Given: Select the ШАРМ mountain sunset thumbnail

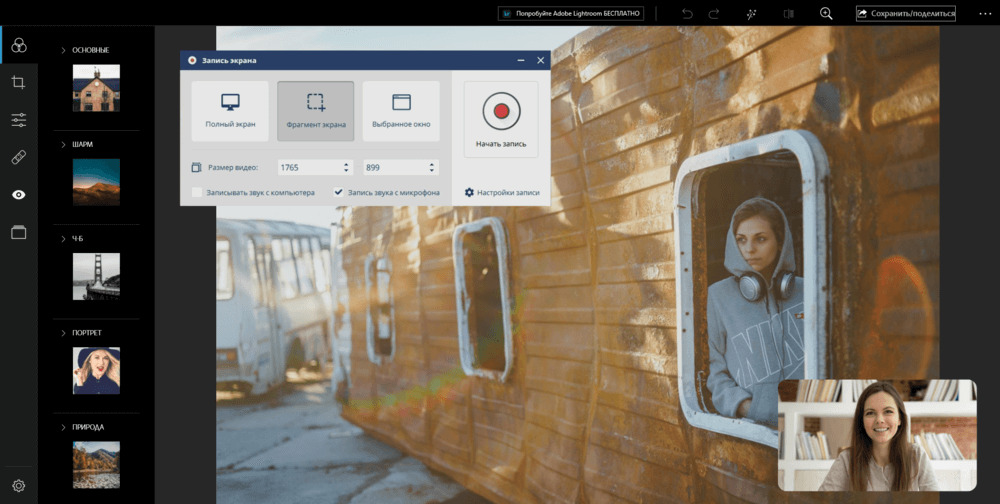Looking at the screenshot, I should pos(96,182).
